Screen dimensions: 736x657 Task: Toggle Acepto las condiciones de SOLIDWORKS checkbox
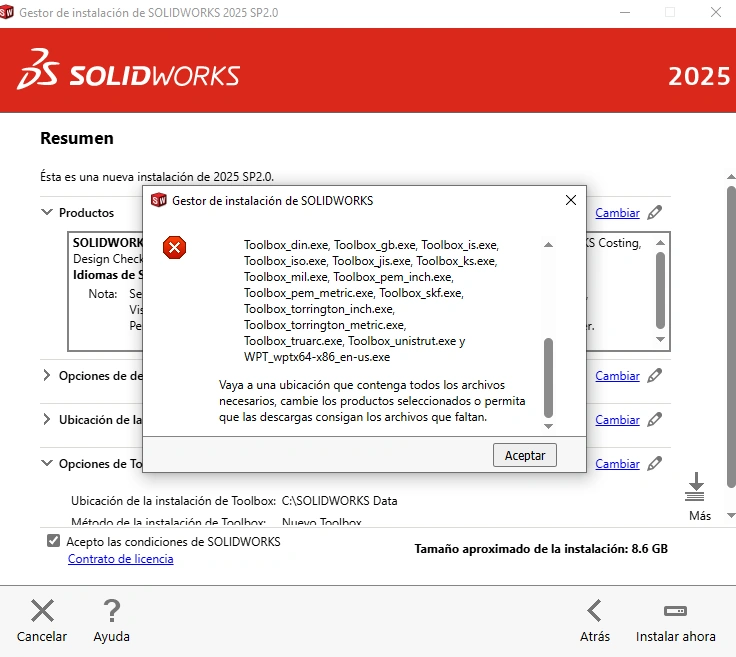54,541
